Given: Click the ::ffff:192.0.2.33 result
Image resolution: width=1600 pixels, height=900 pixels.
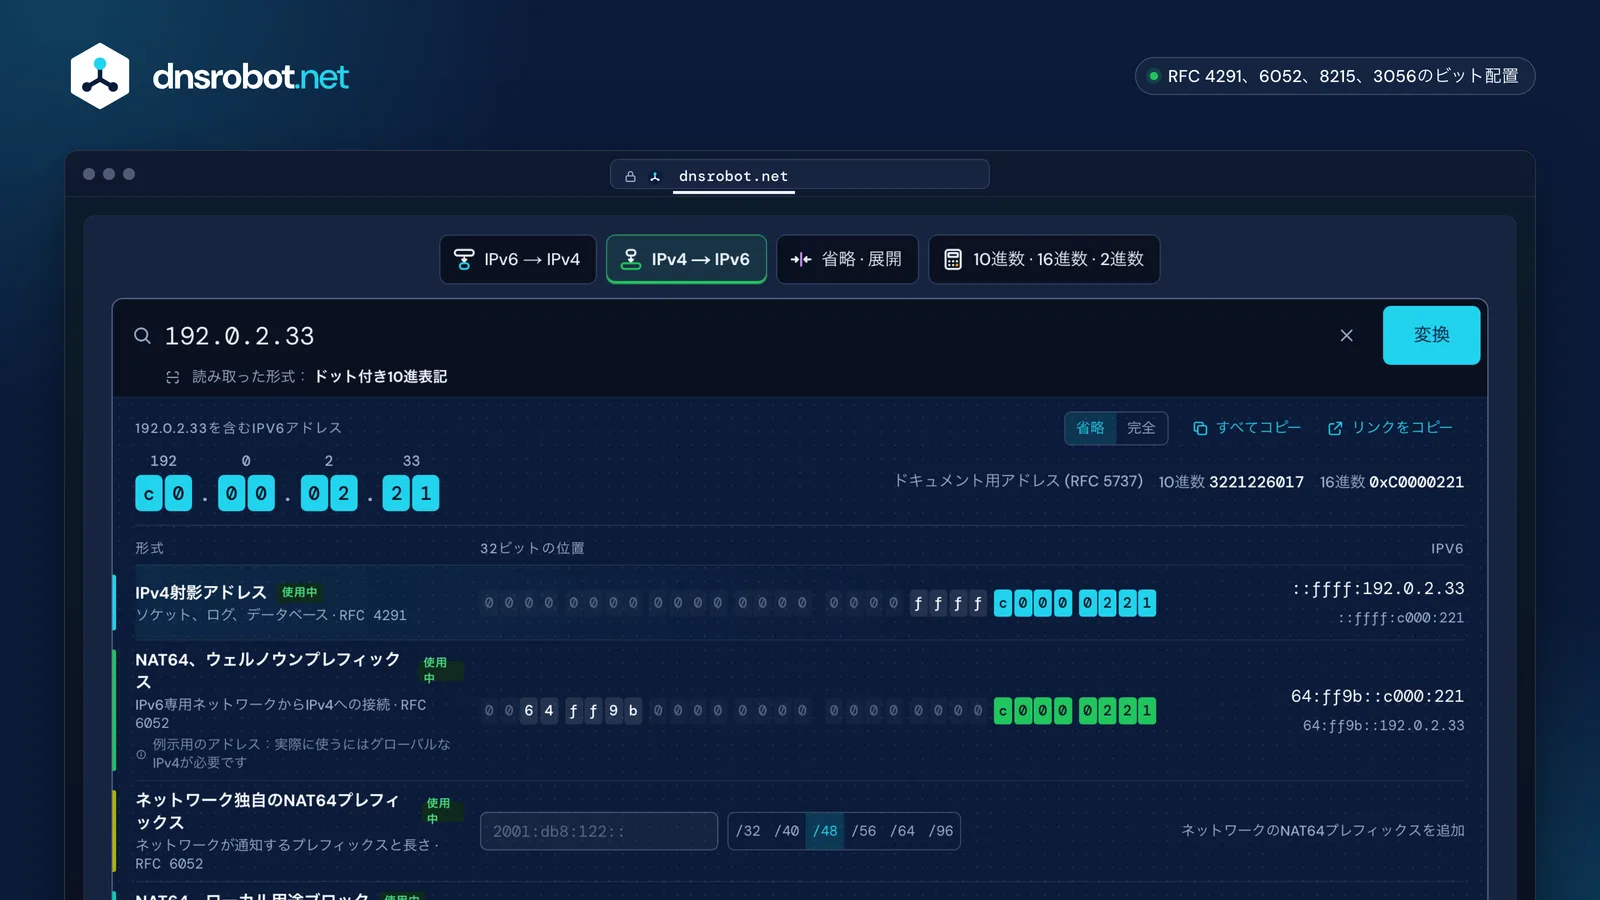Looking at the screenshot, I should [x=1378, y=589].
